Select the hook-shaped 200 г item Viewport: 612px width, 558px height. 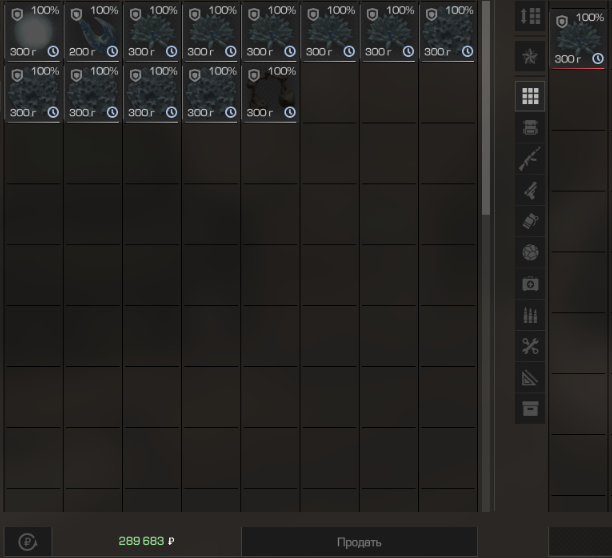[93, 32]
